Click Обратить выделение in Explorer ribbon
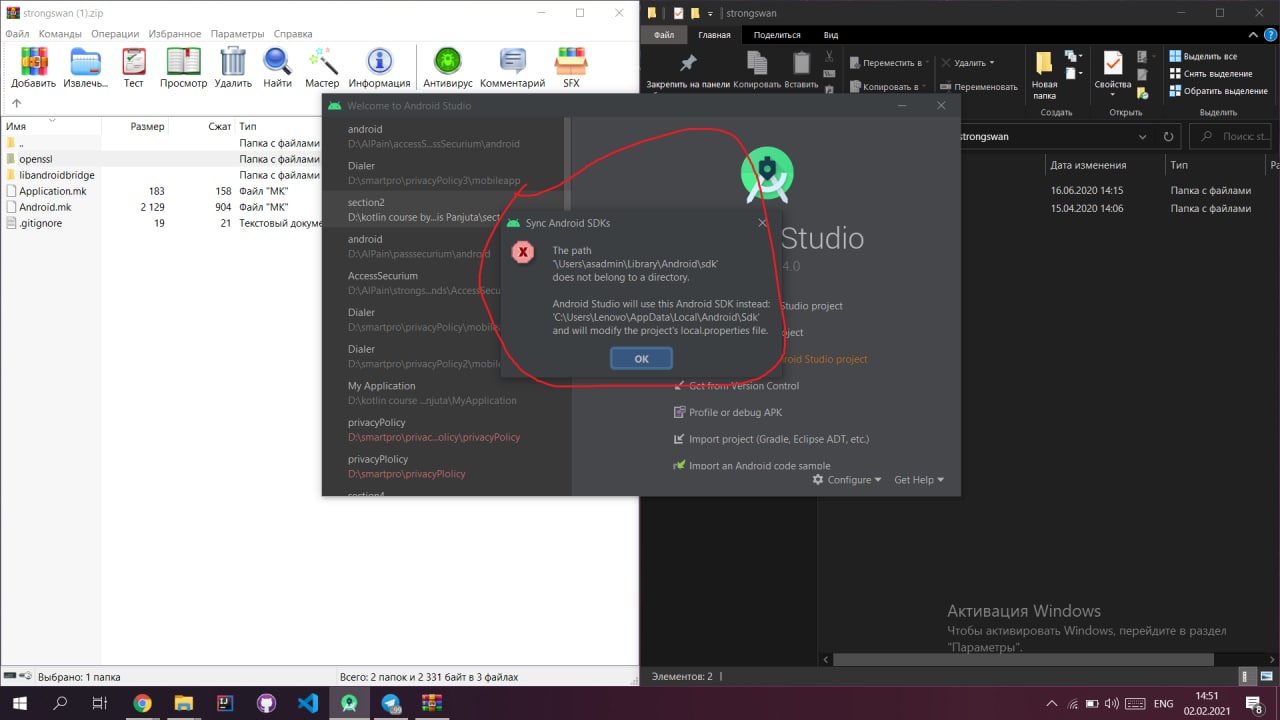 click(x=1217, y=91)
